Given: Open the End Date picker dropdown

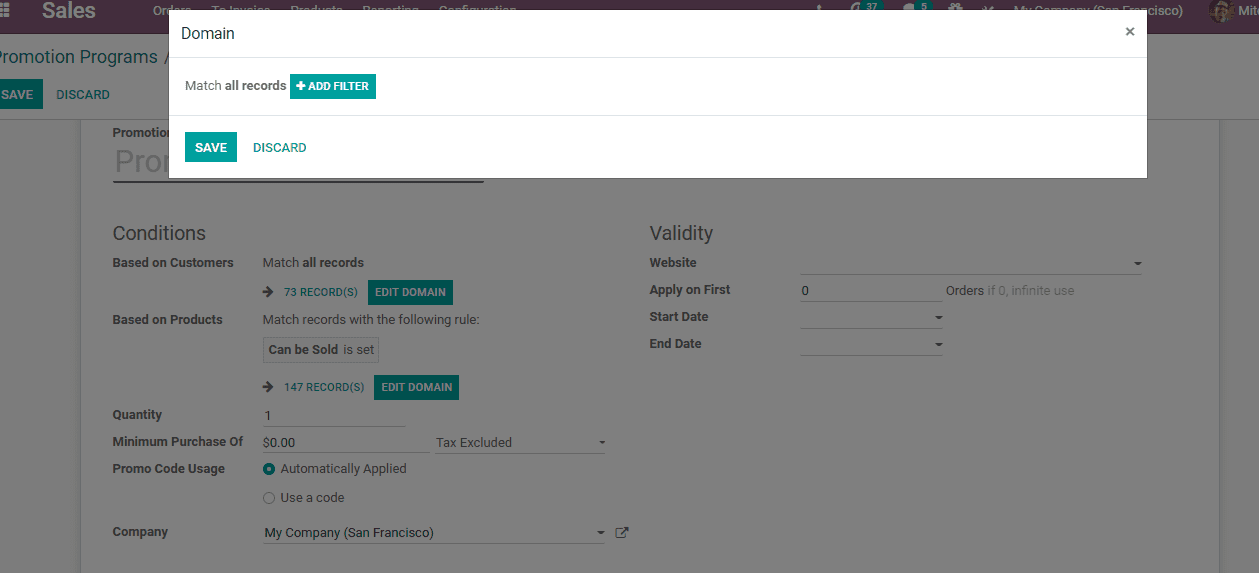Looking at the screenshot, I should pos(872,344).
